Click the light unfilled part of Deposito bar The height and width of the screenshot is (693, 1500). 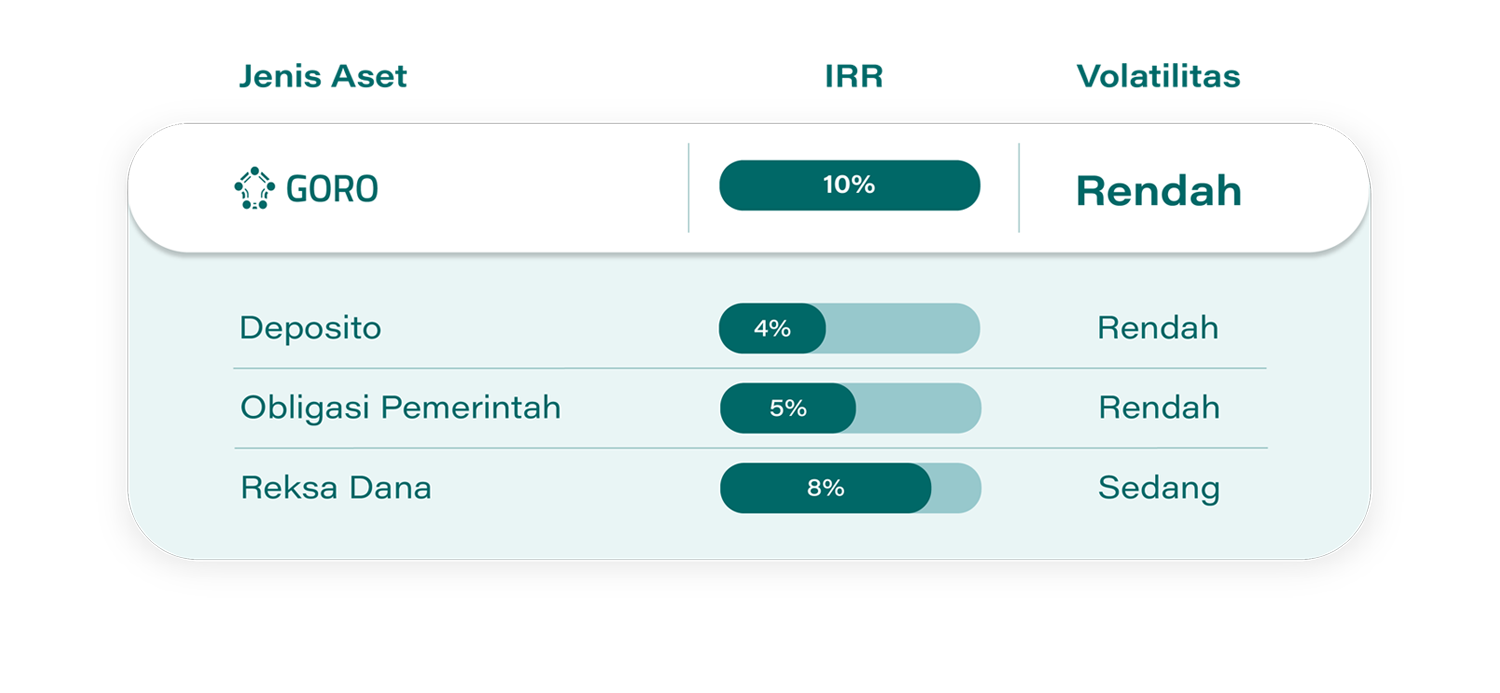(x=902, y=328)
